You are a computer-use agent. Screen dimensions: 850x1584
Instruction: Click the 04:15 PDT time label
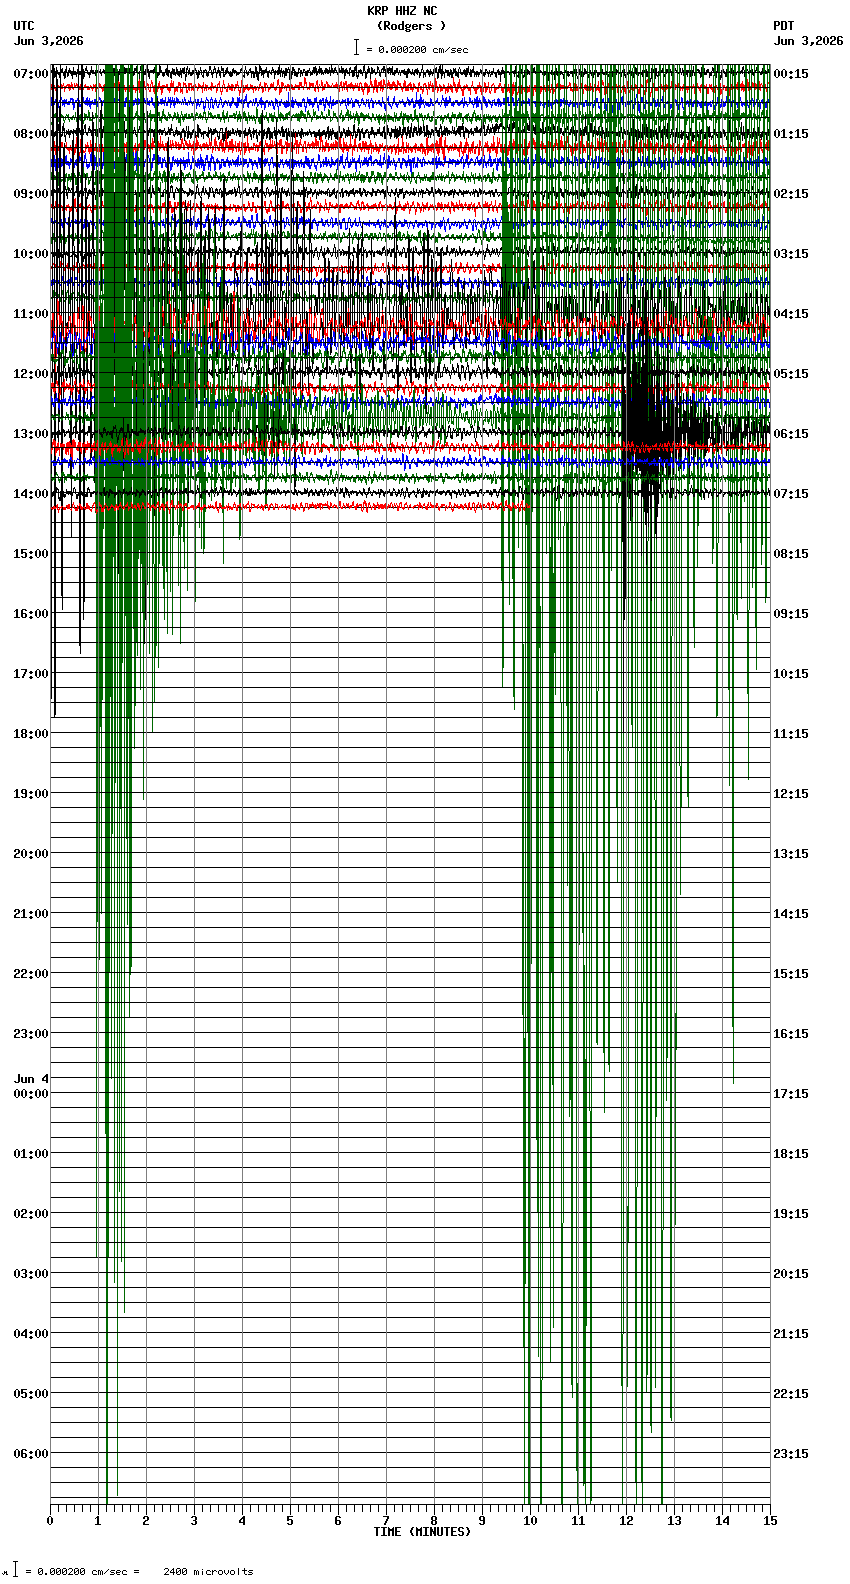(x=791, y=314)
